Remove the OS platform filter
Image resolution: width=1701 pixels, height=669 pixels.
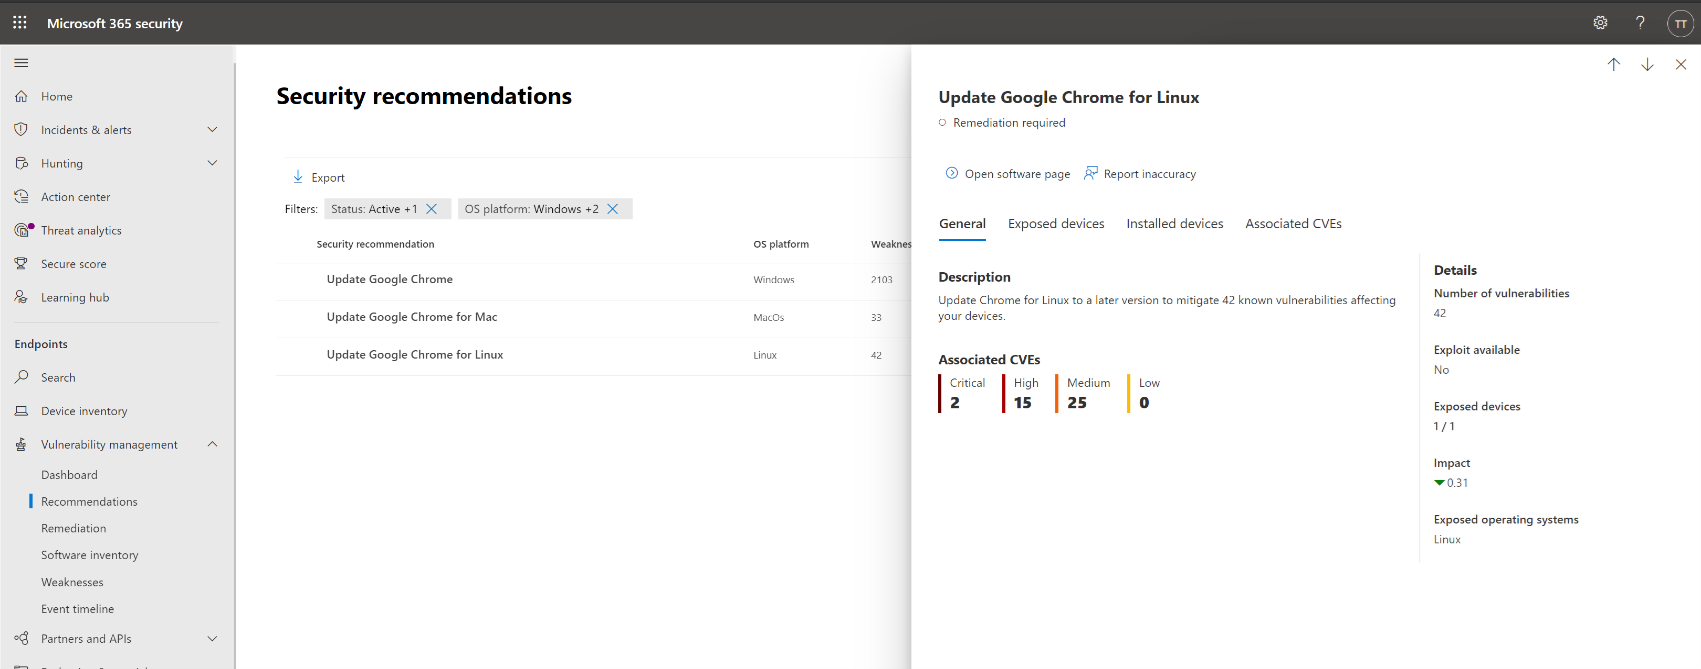coord(613,209)
